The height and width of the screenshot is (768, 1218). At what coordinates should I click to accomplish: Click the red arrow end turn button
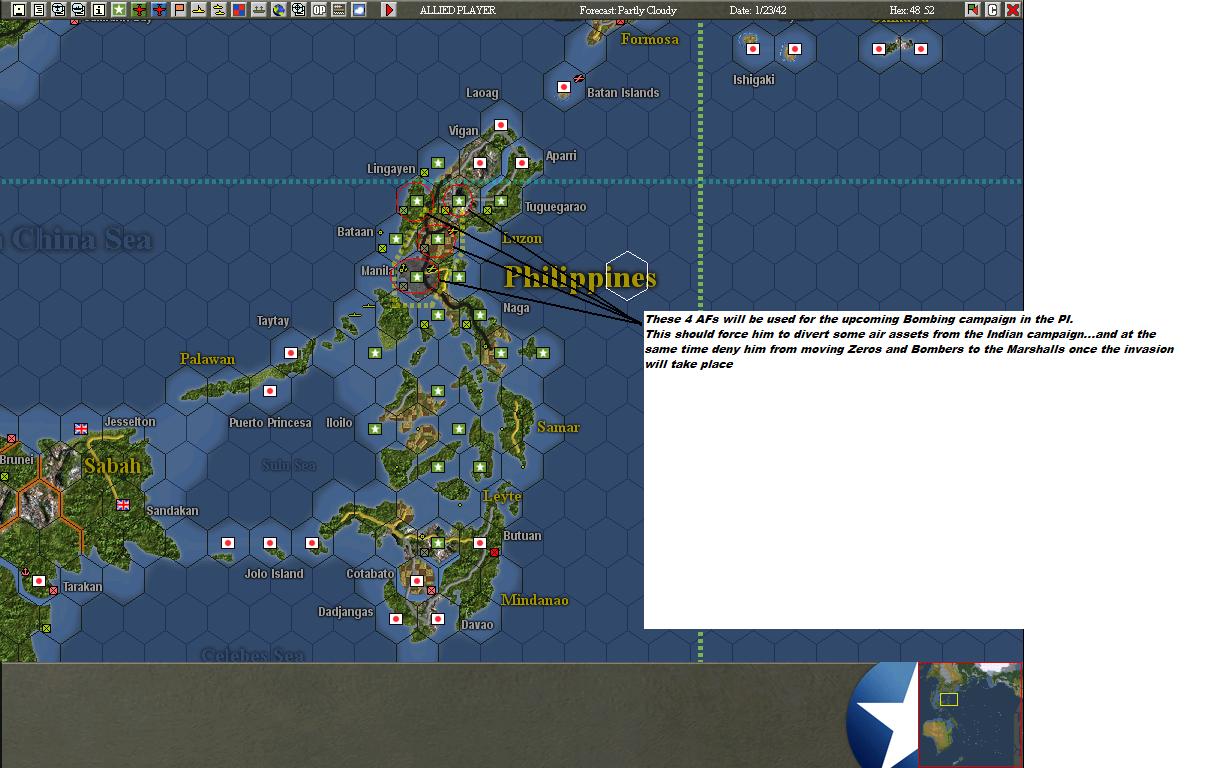[389, 10]
